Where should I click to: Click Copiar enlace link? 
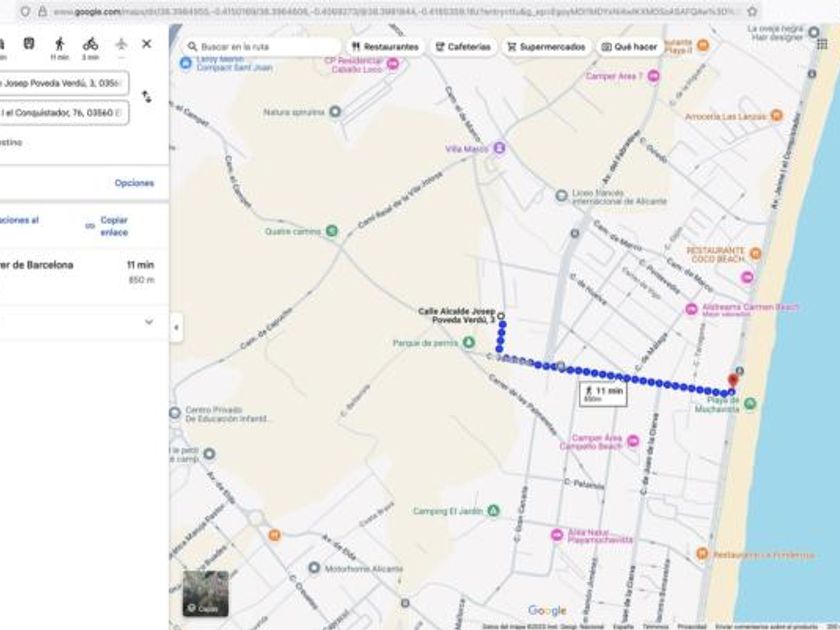tap(114, 226)
